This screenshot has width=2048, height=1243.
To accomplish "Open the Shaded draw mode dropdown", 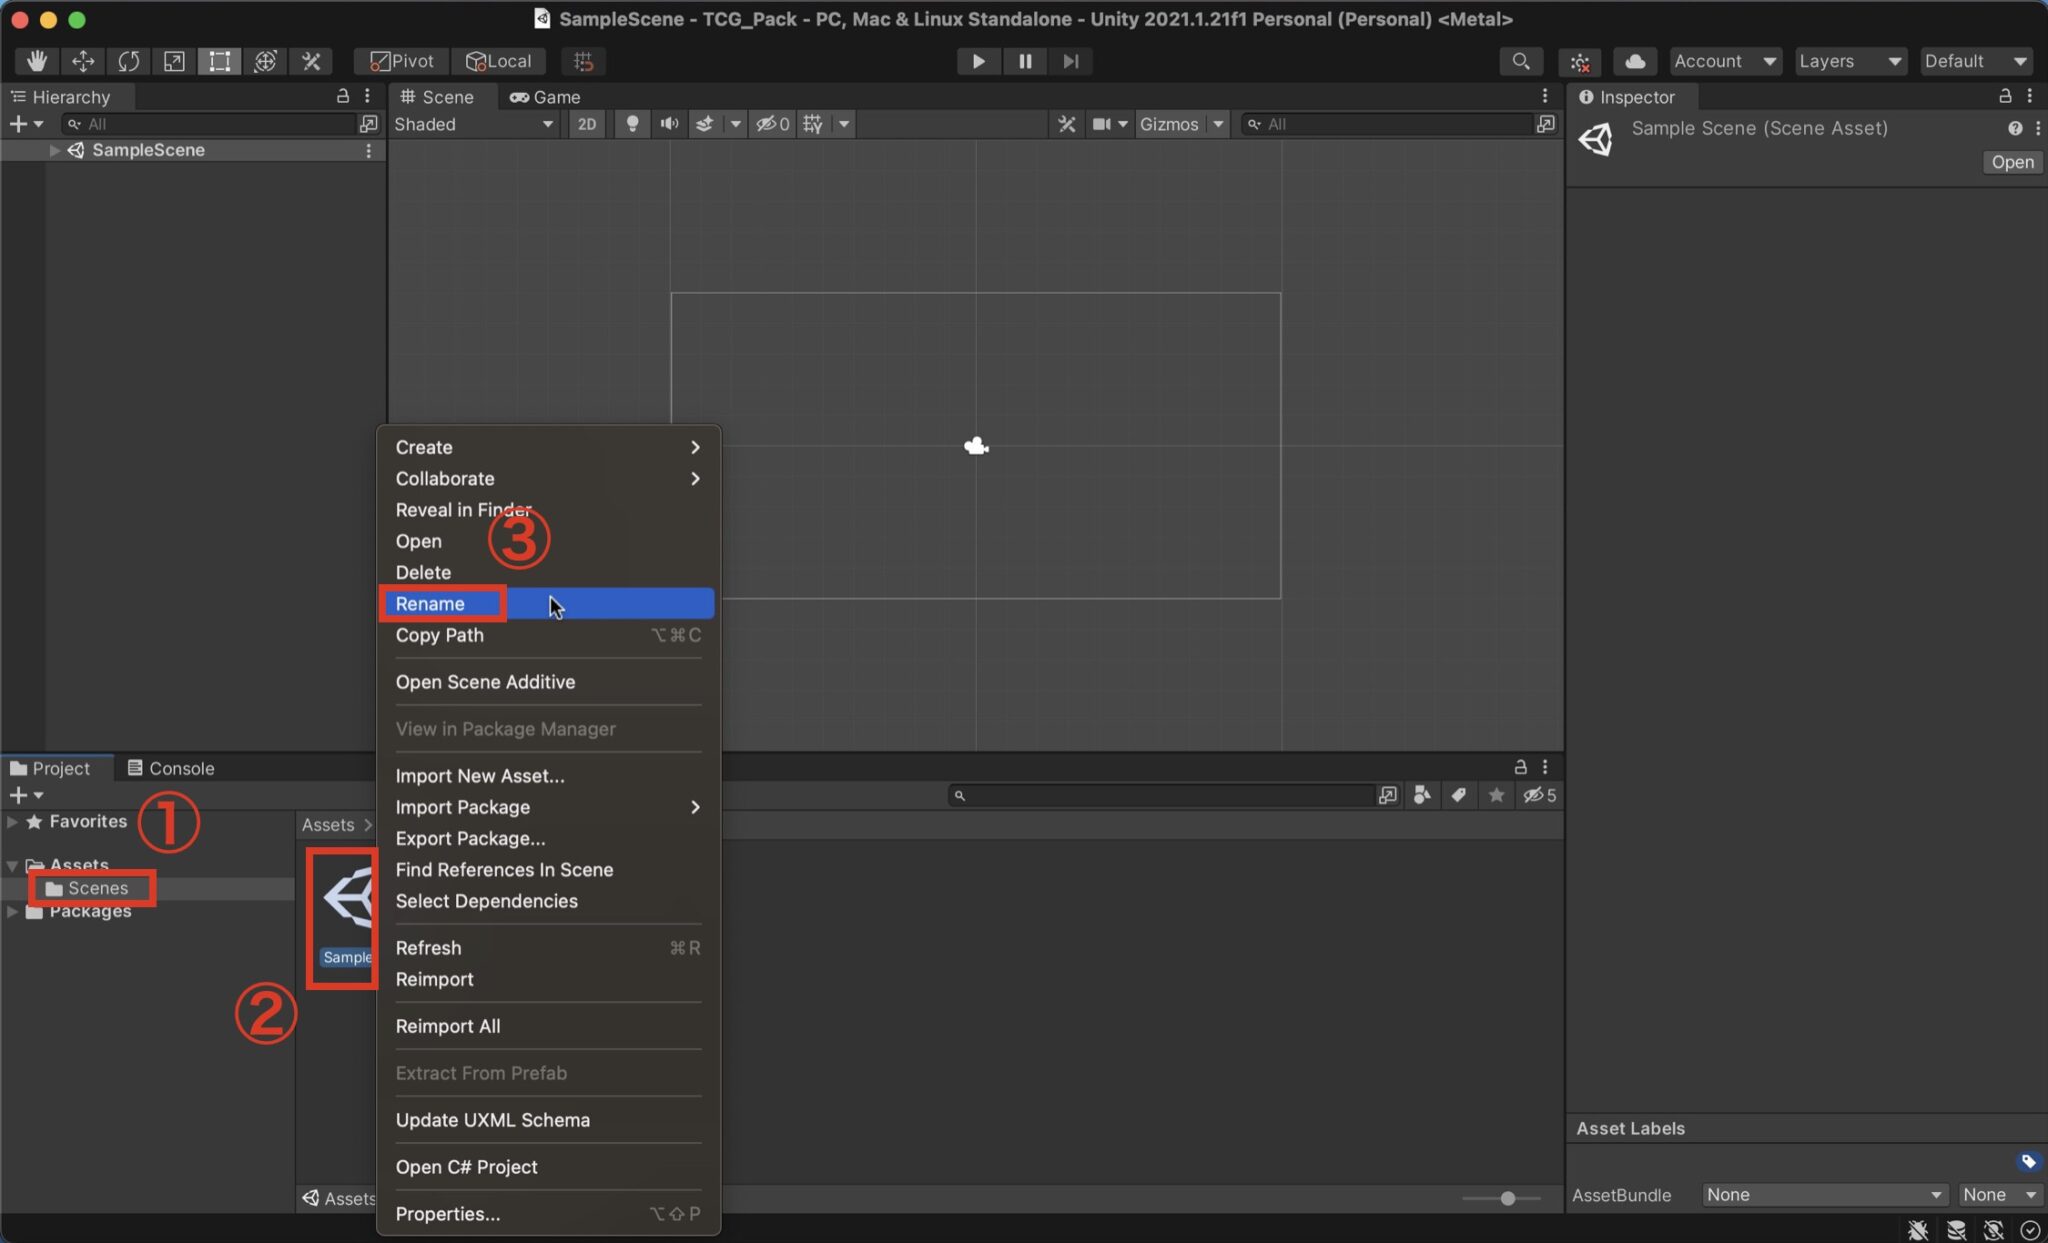I will pos(473,124).
